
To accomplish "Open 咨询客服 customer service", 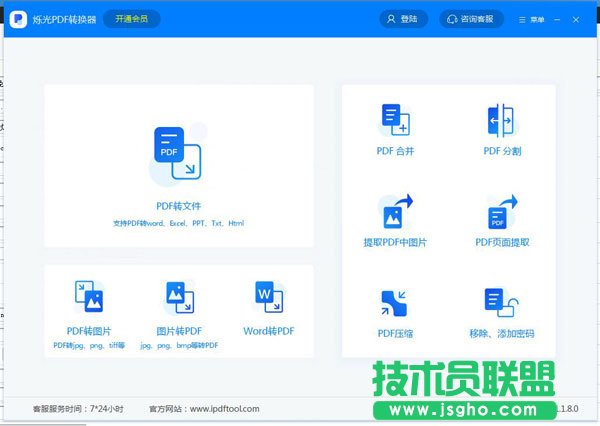I will [x=471, y=19].
